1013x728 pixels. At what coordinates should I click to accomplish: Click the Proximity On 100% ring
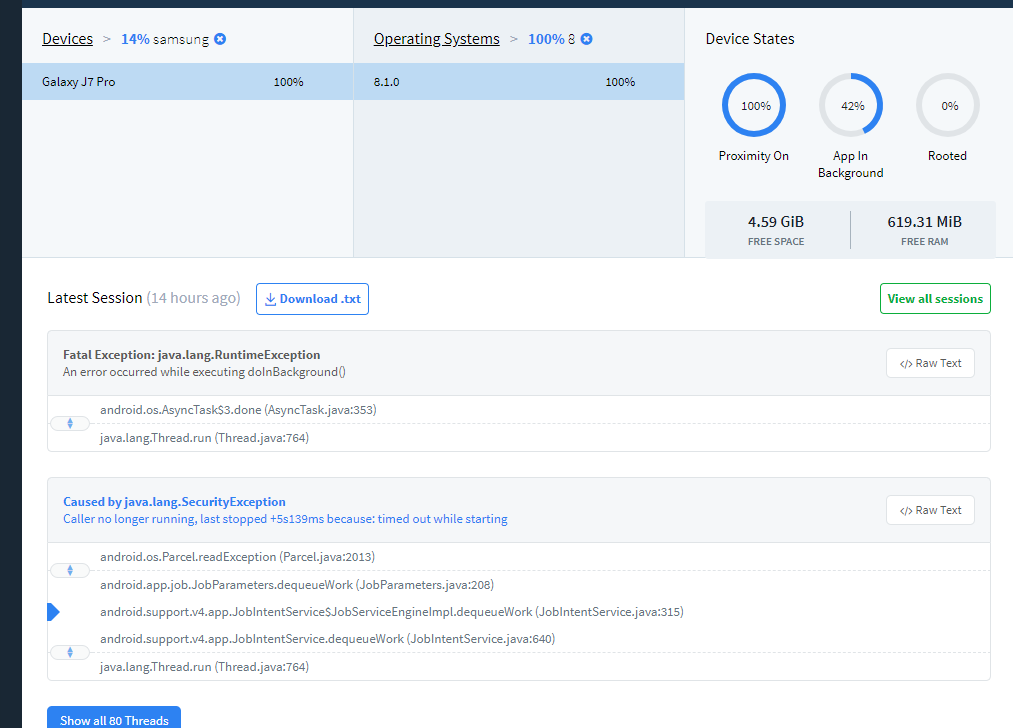[754, 105]
